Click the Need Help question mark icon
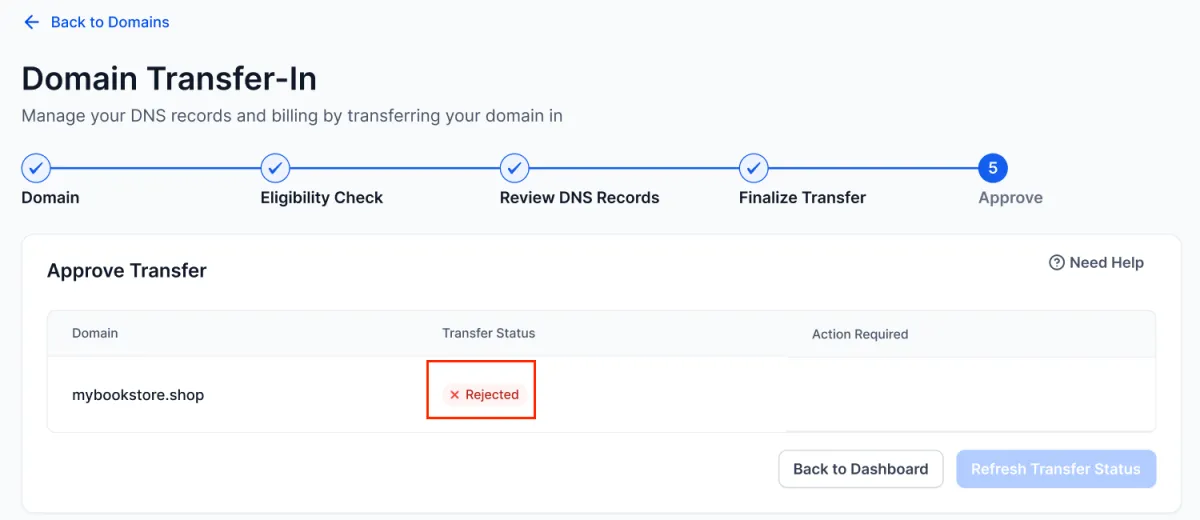Viewport: 1200px width, 520px height. pos(1056,263)
